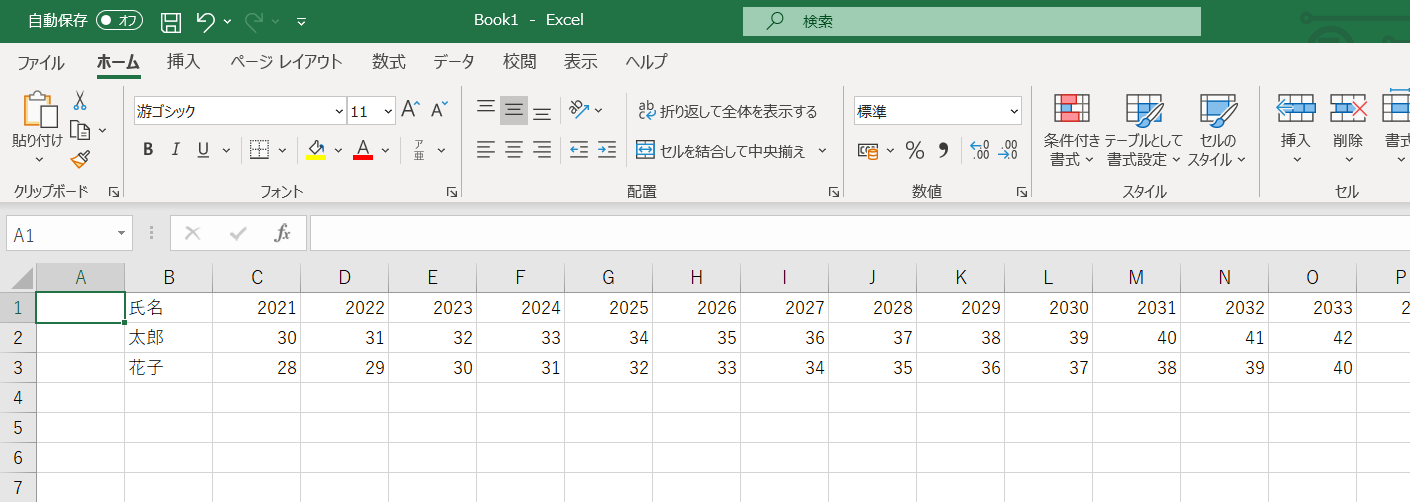Click Align Right icon
1410x502 pixels.
(x=542, y=150)
